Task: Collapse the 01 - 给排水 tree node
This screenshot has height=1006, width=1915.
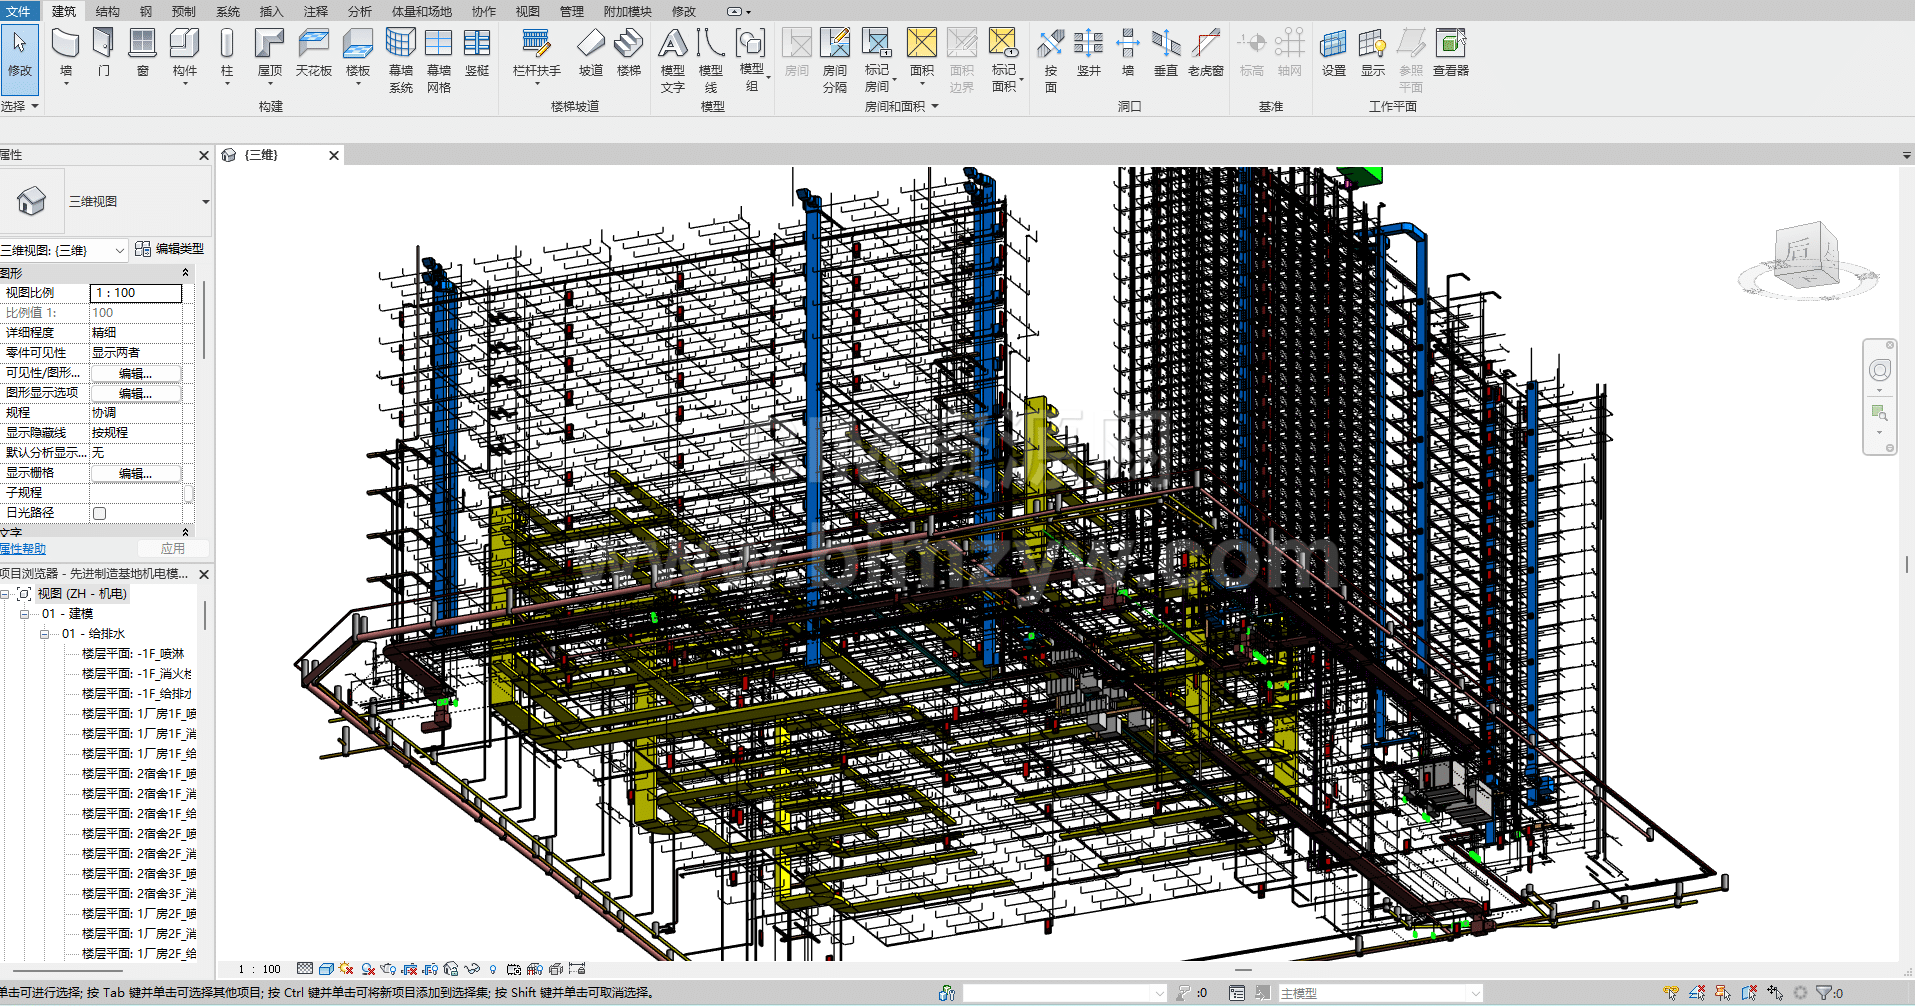Action: 45,634
